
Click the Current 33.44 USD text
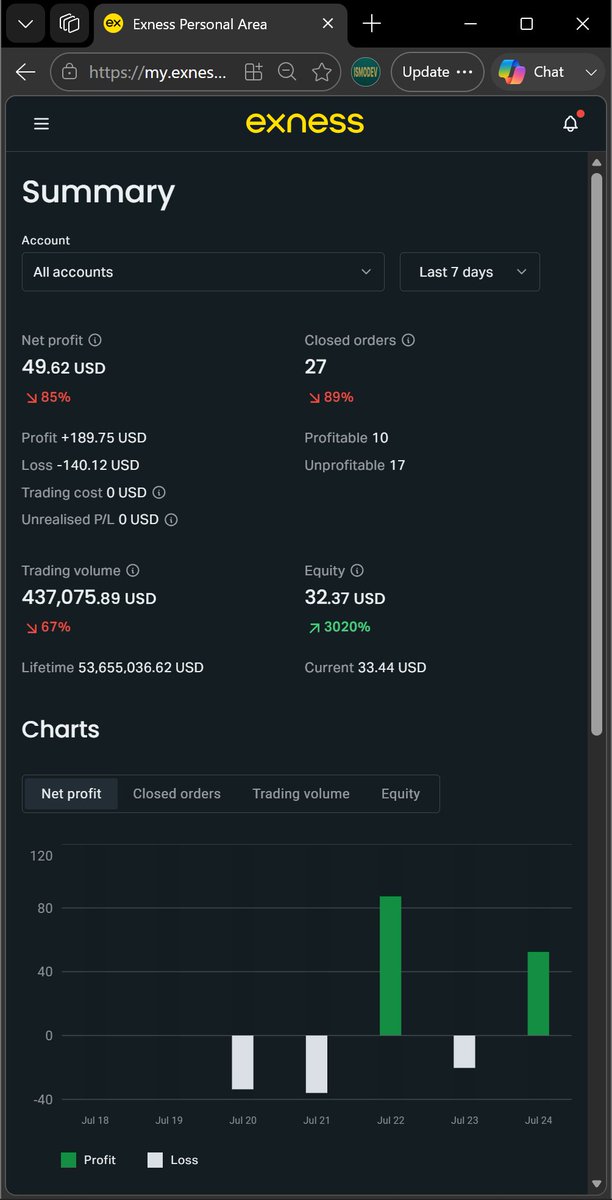(366, 667)
